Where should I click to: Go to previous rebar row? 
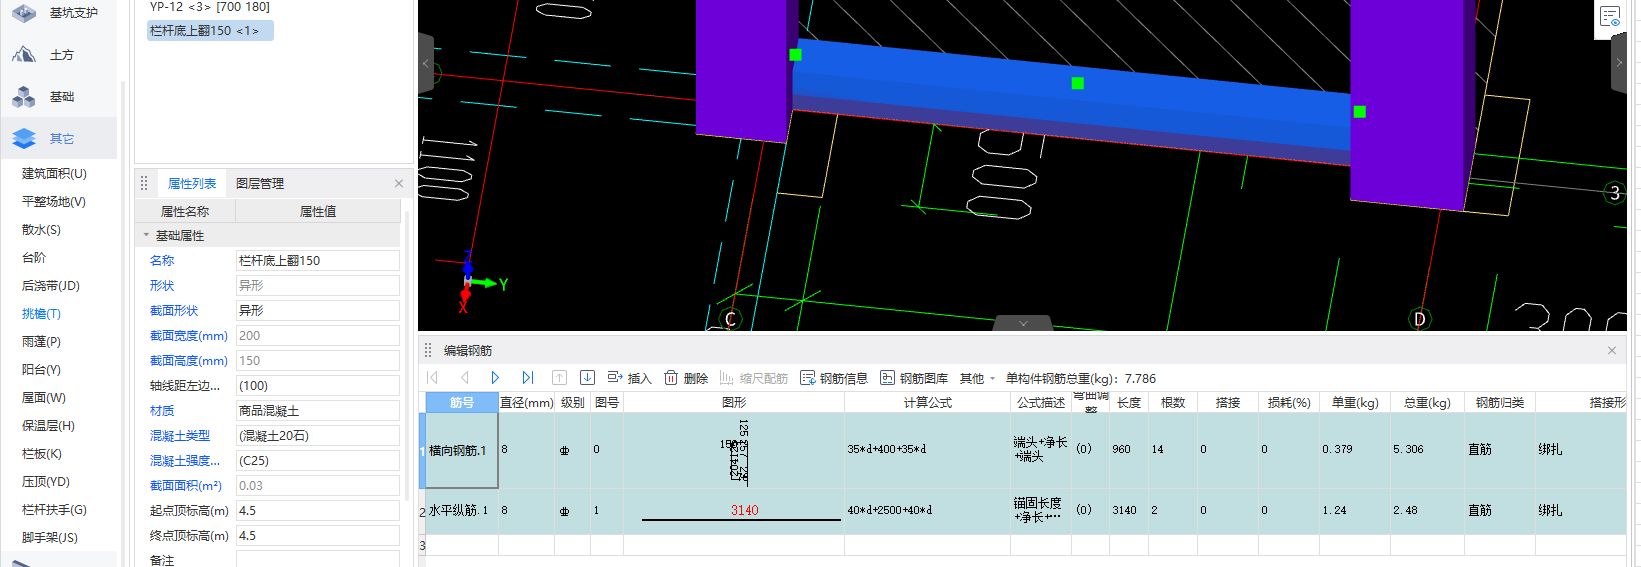coord(464,377)
